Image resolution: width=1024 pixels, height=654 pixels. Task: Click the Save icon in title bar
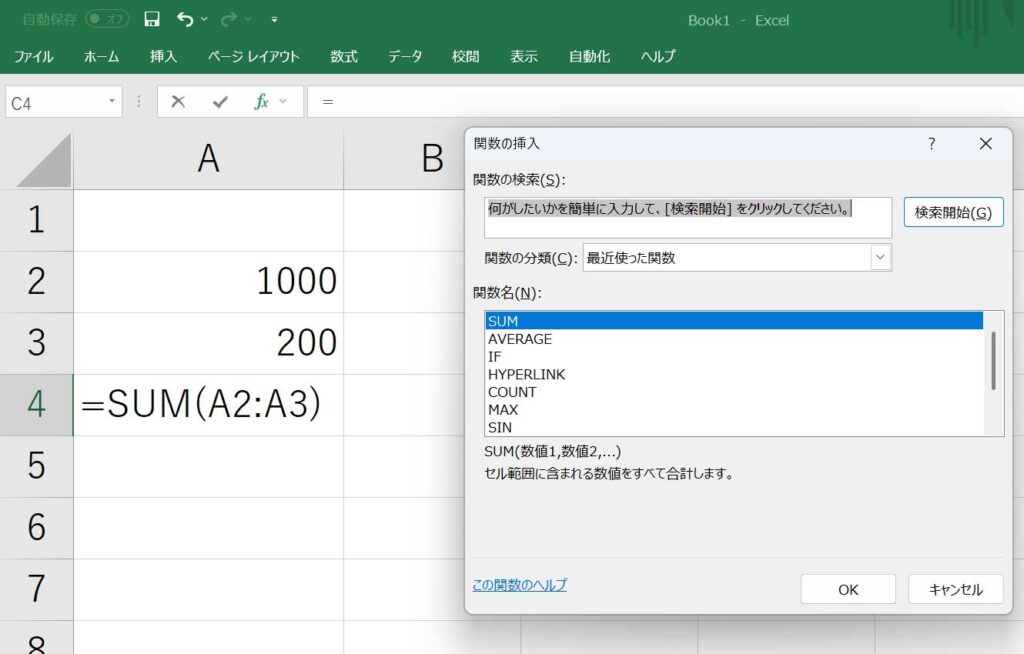(x=152, y=19)
